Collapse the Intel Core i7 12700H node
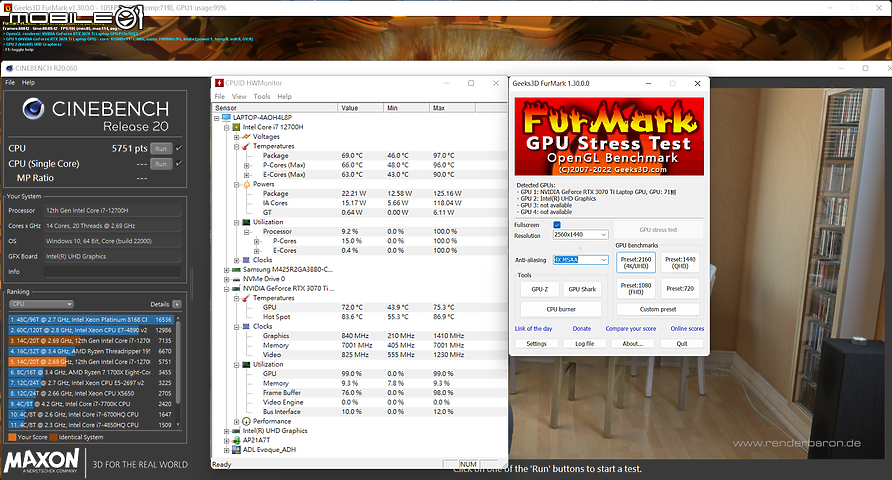Screen dimensions: 892x480 coord(226,127)
